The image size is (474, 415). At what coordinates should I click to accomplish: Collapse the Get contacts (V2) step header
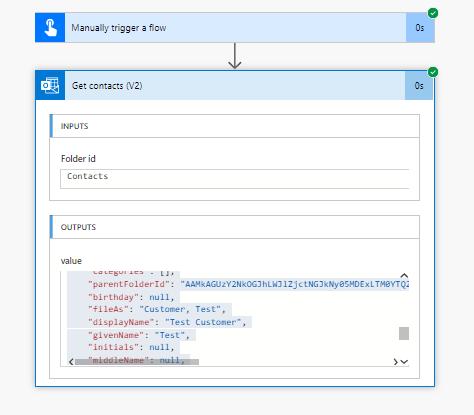click(x=235, y=86)
